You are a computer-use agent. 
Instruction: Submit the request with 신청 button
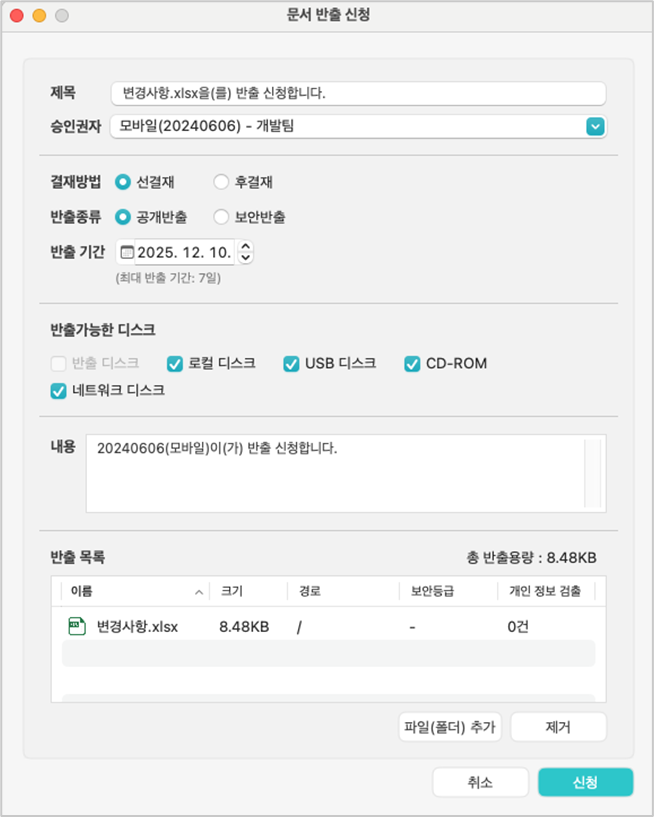click(585, 783)
